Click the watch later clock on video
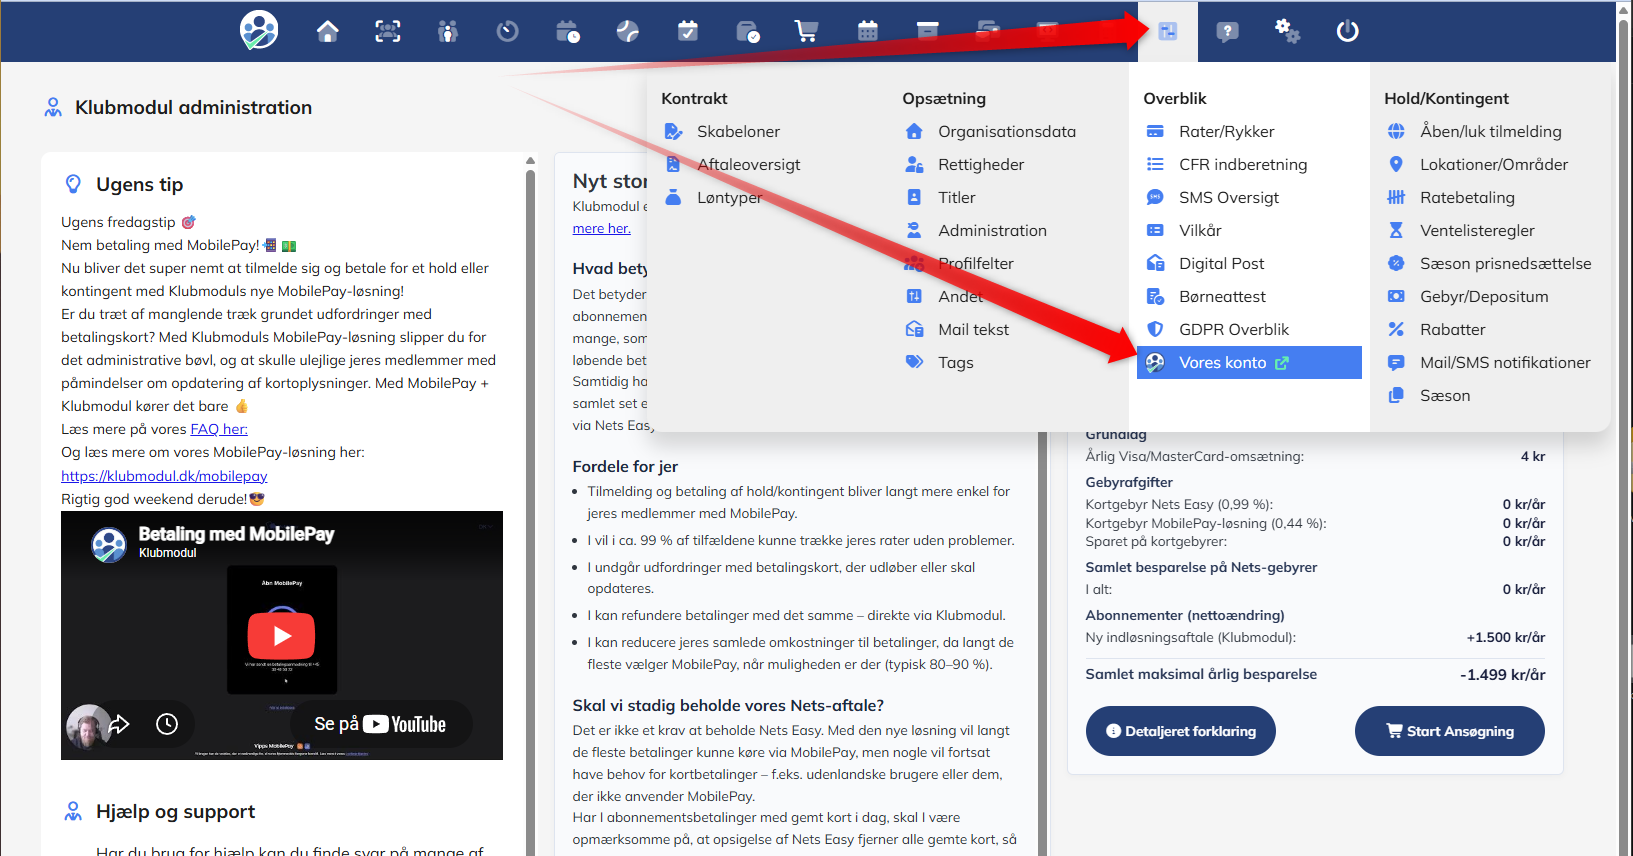 (167, 724)
